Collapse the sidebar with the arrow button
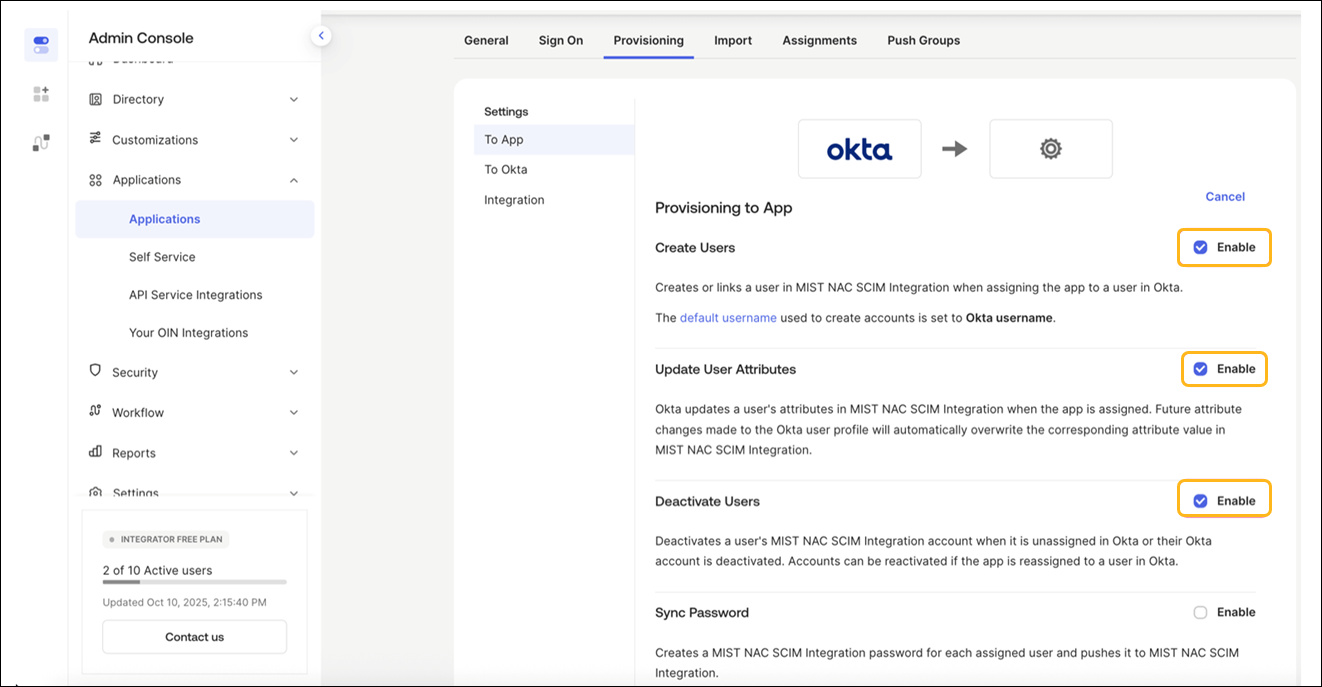Viewport: 1322px width, 687px height. click(321, 36)
